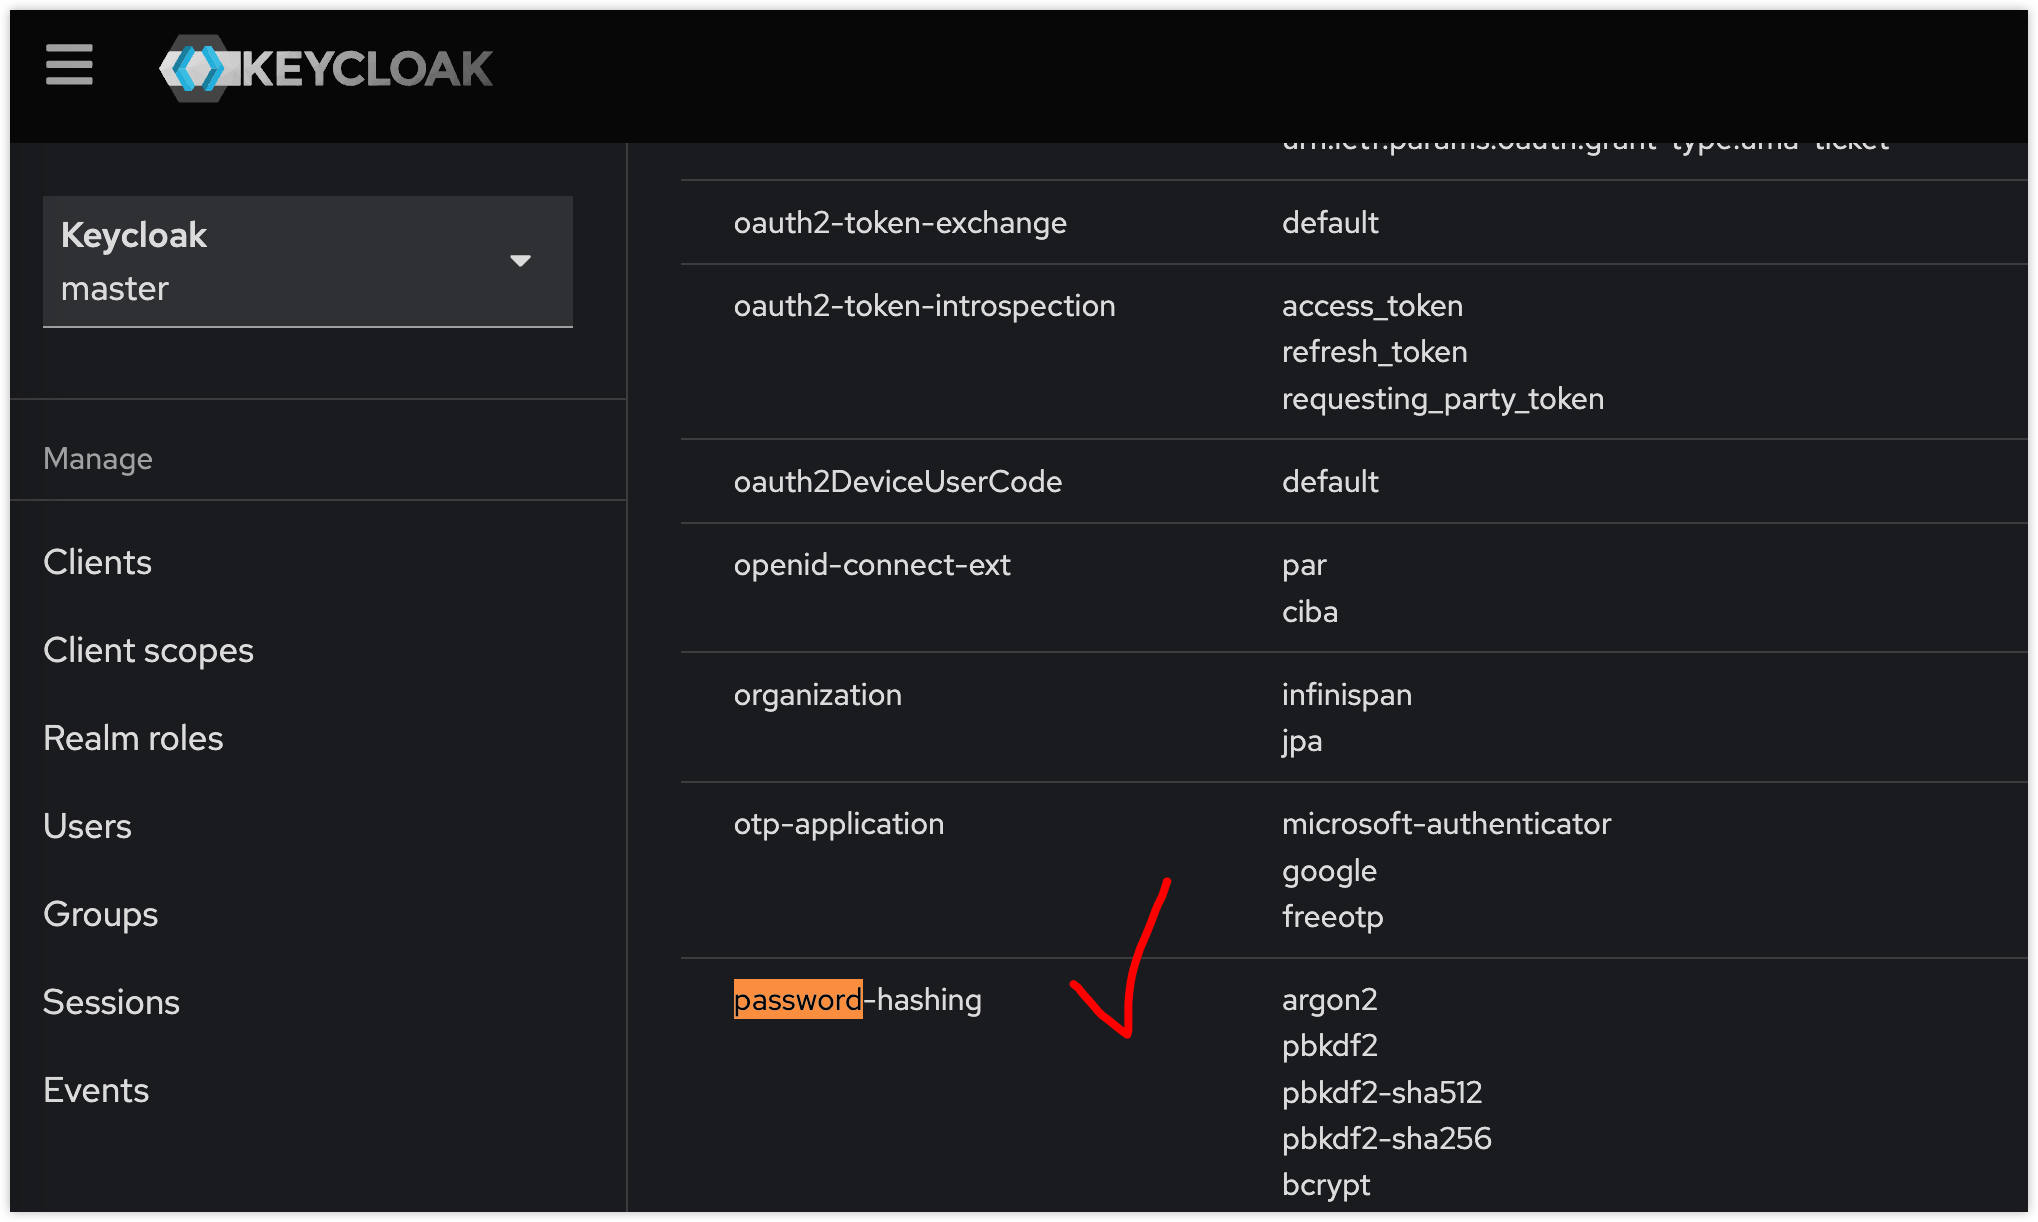This screenshot has width=2038, height=1222.
Task: Click the oauth2-token-exchange row label
Action: point(899,222)
